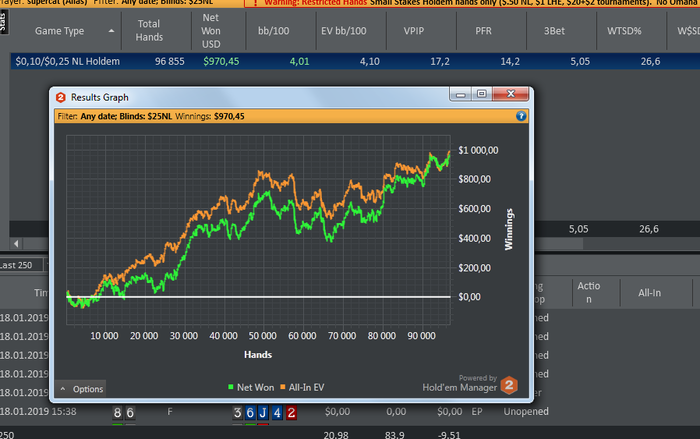Minimize the Results Graph window
This screenshot has height=439, width=700.
point(461,94)
